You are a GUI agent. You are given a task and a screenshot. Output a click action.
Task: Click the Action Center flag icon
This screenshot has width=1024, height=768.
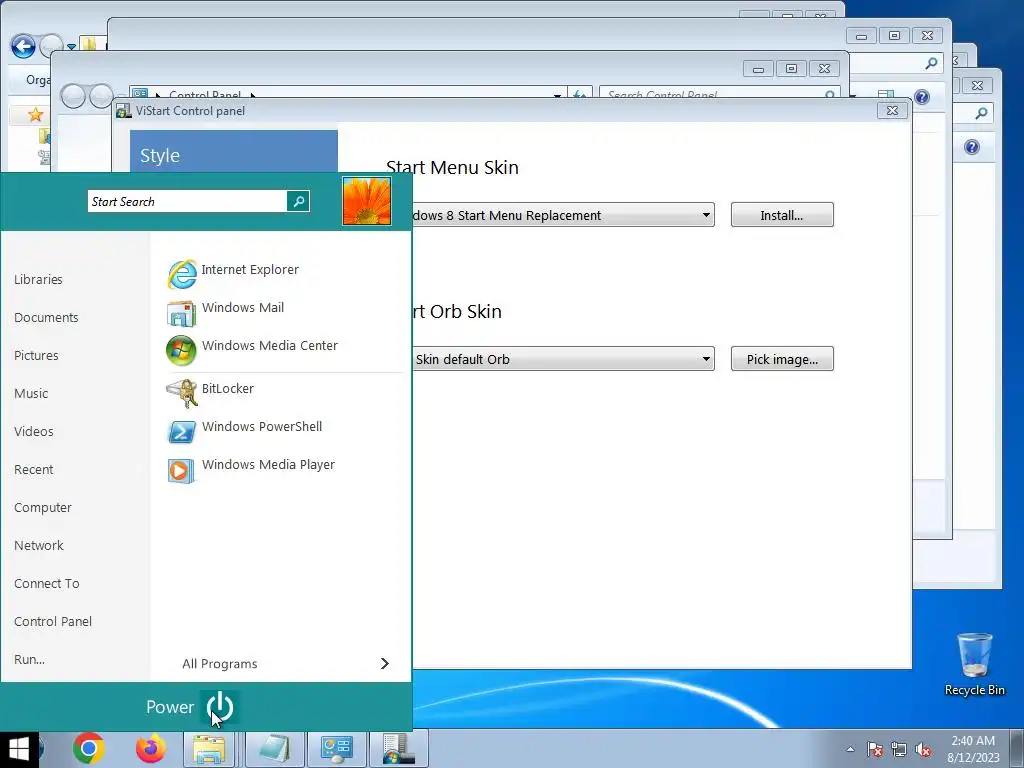875,749
